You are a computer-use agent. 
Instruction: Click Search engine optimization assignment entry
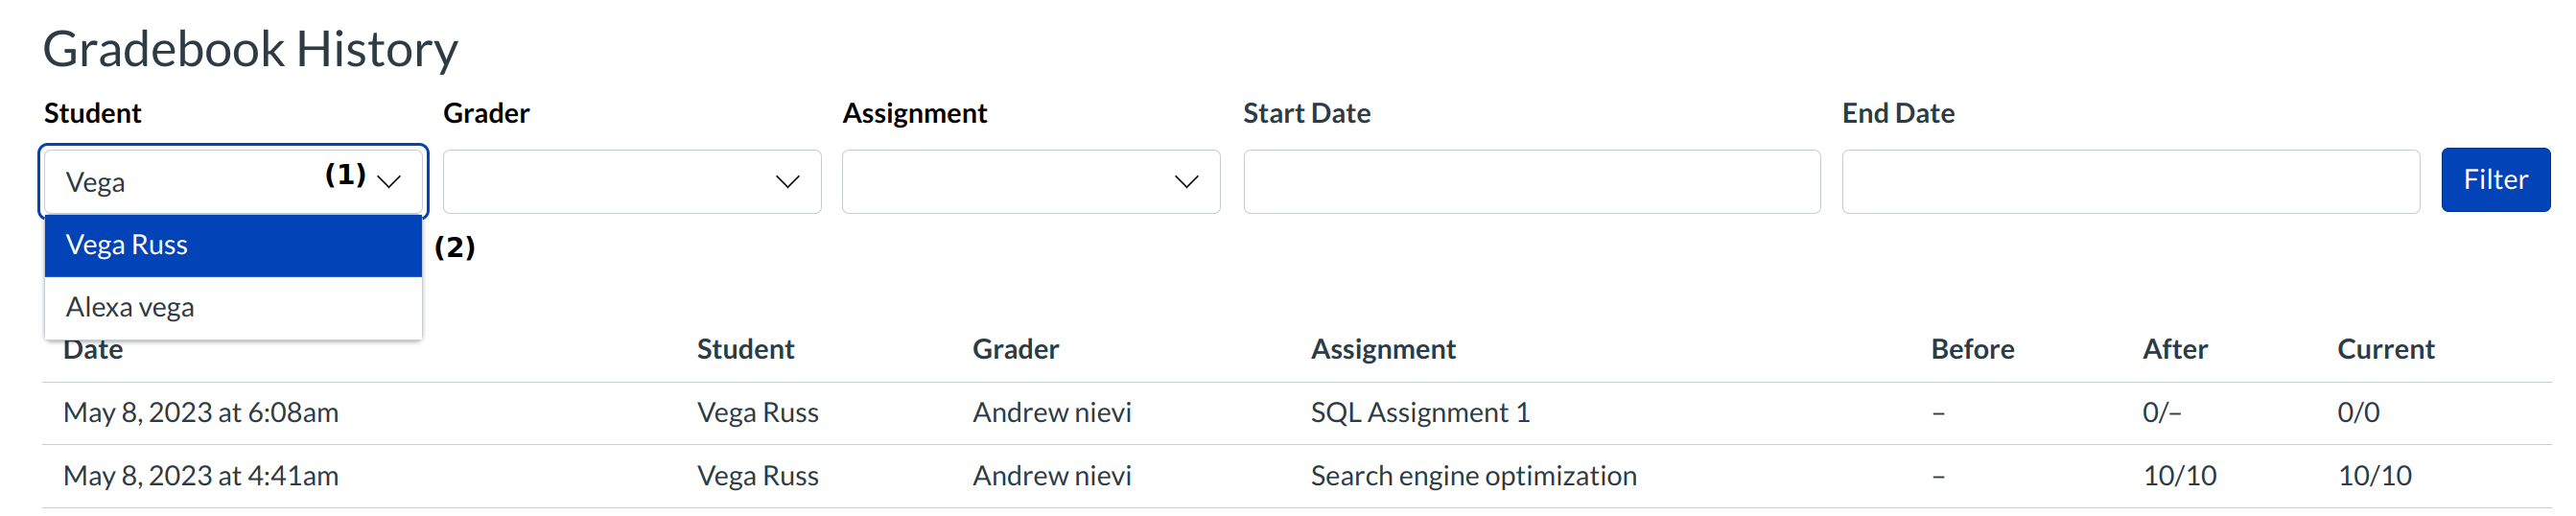tap(1473, 476)
